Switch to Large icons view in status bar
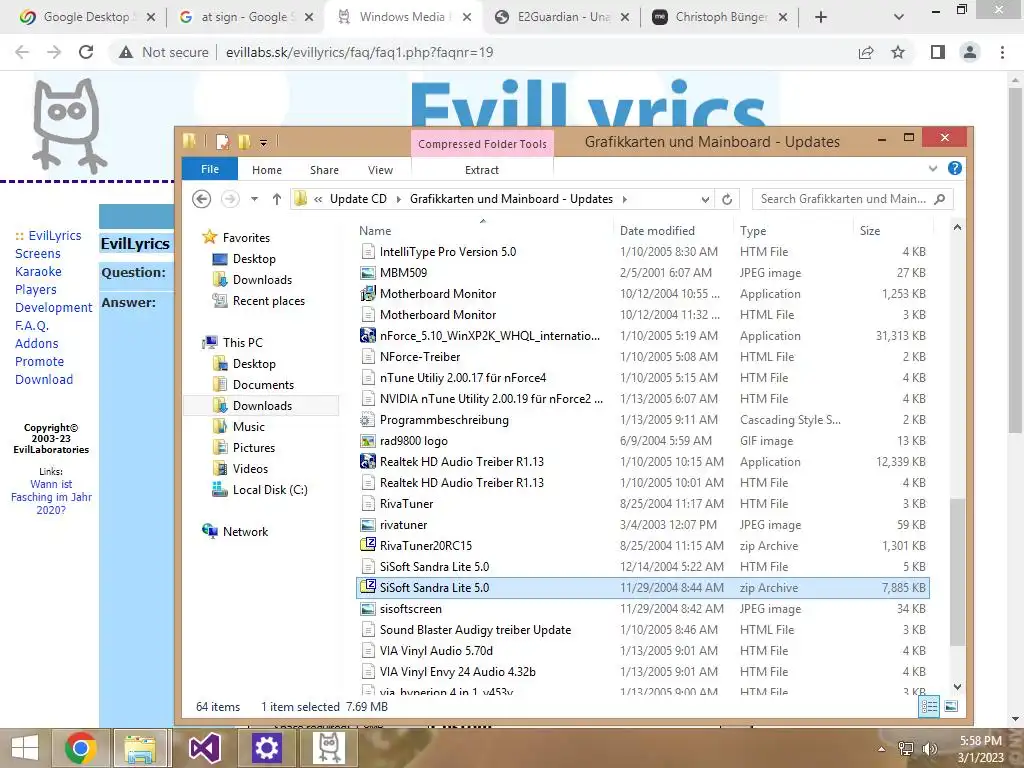This screenshot has height=768, width=1024. click(x=951, y=706)
